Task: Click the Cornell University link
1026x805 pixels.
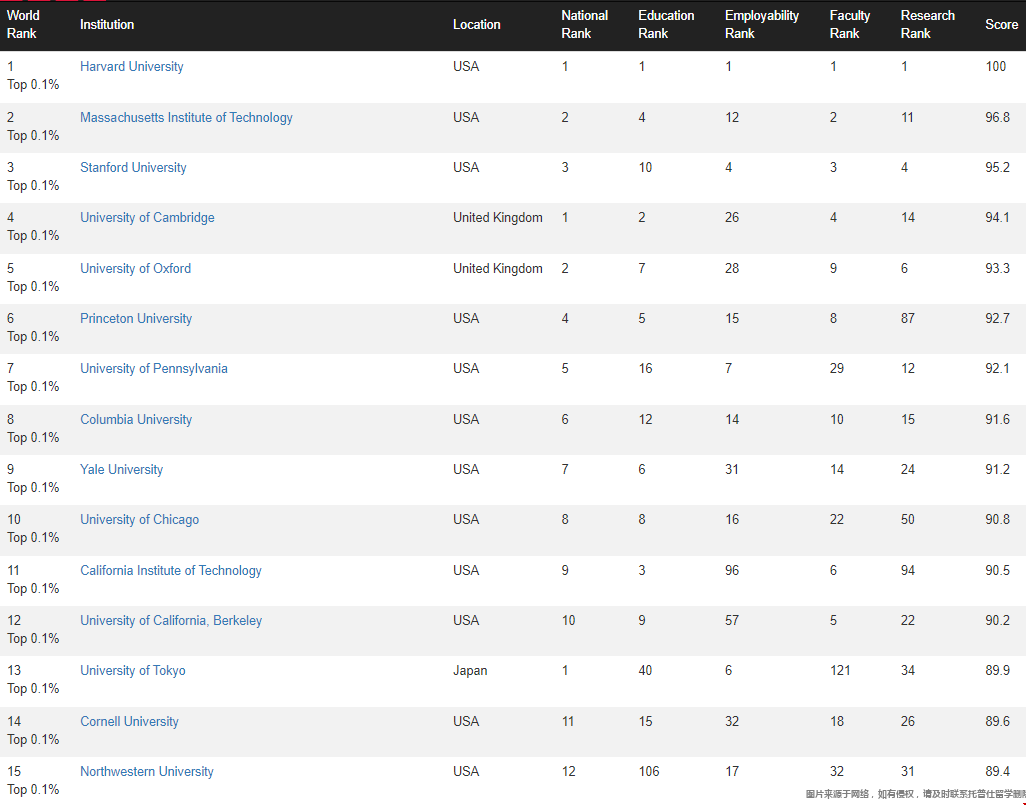Action: point(129,722)
